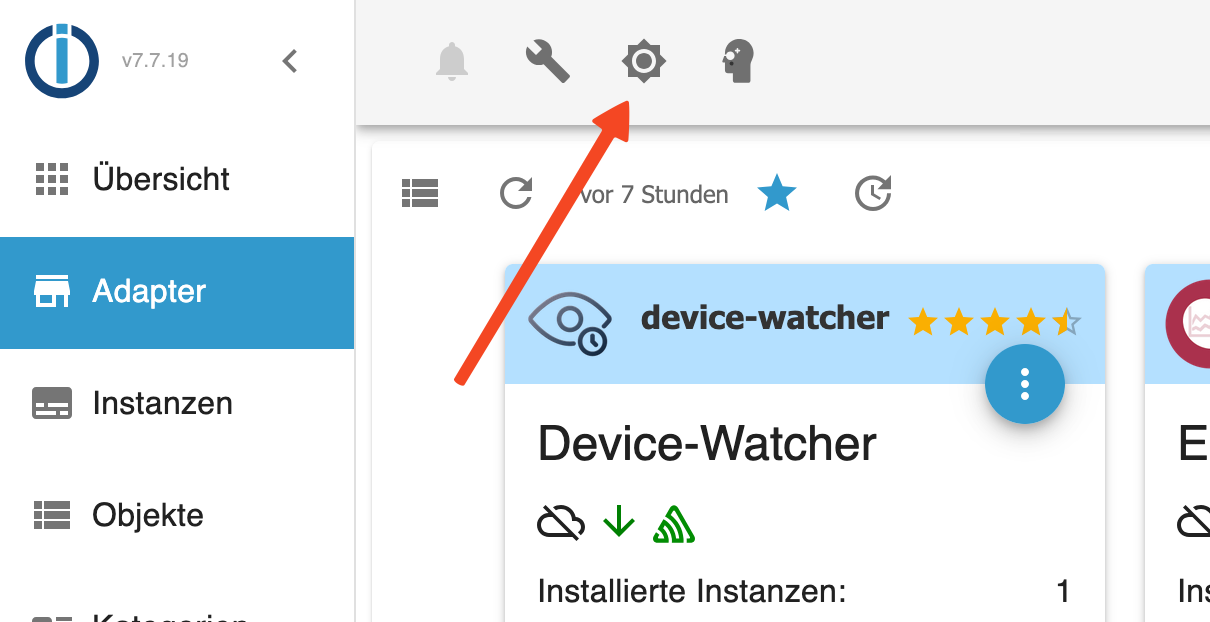The height and width of the screenshot is (622, 1210).
Task: Toggle expert mode head icon
Action: (x=738, y=61)
